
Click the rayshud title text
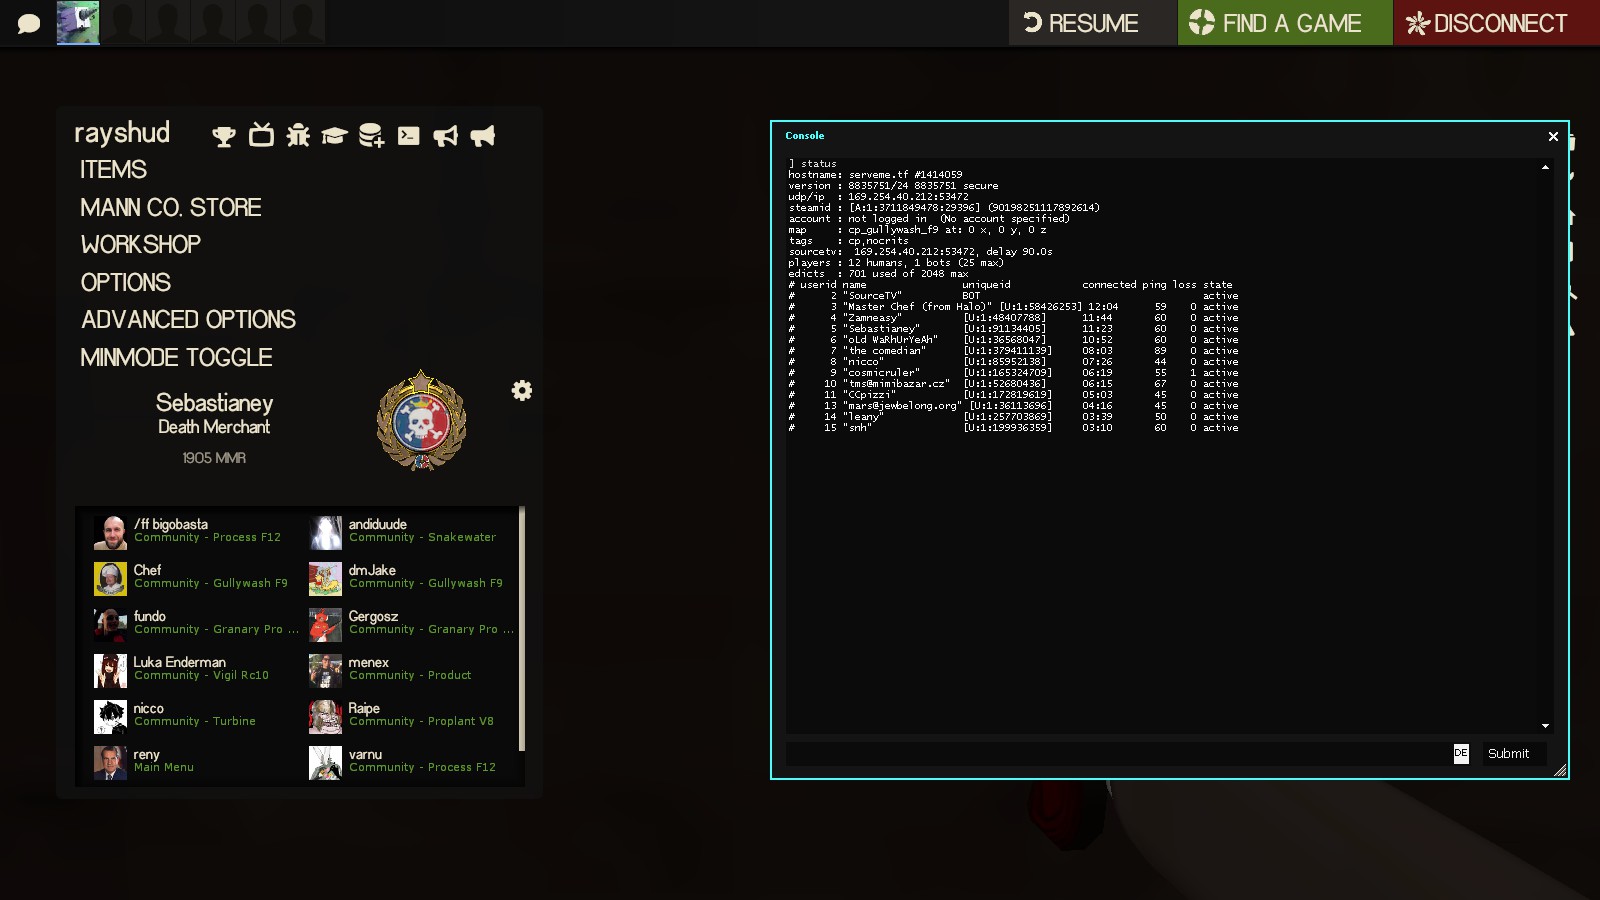point(122,133)
